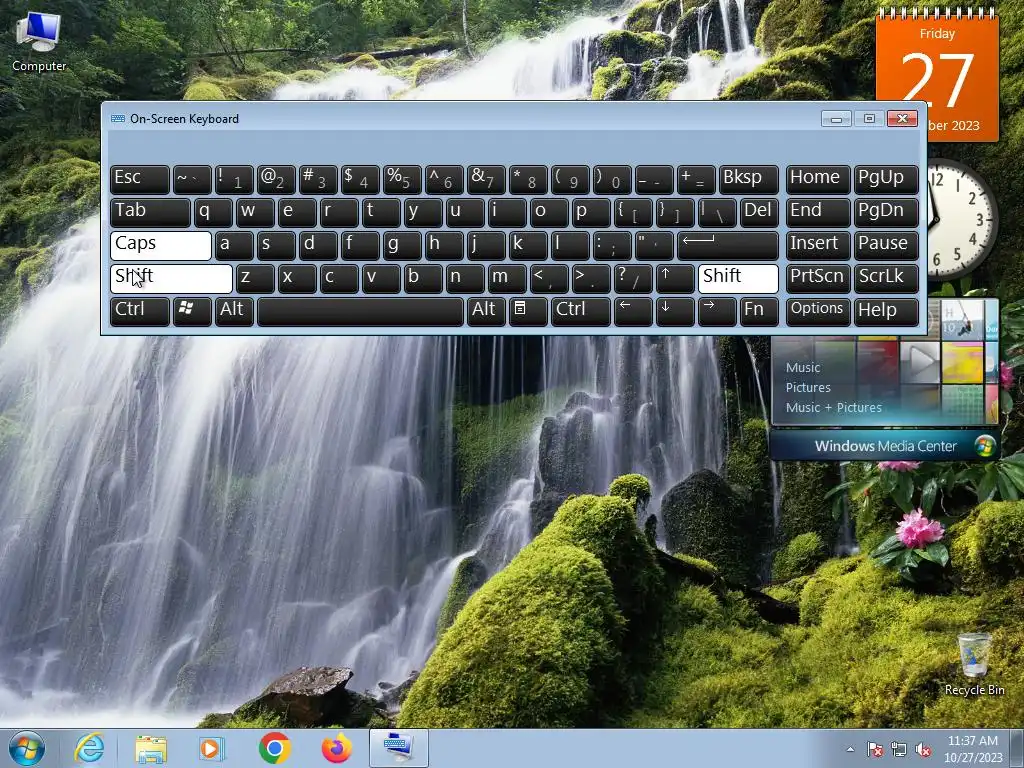Click the Del key
The image size is (1024, 768).
(759, 213)
